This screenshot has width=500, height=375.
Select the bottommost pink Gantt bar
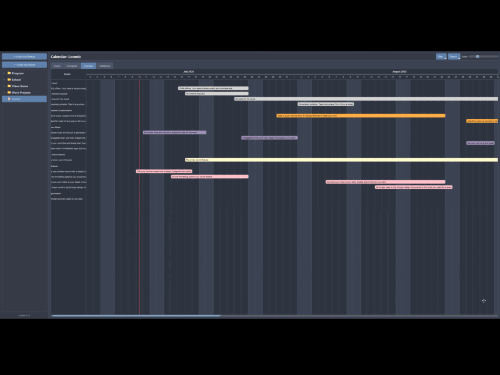point(413,187)
